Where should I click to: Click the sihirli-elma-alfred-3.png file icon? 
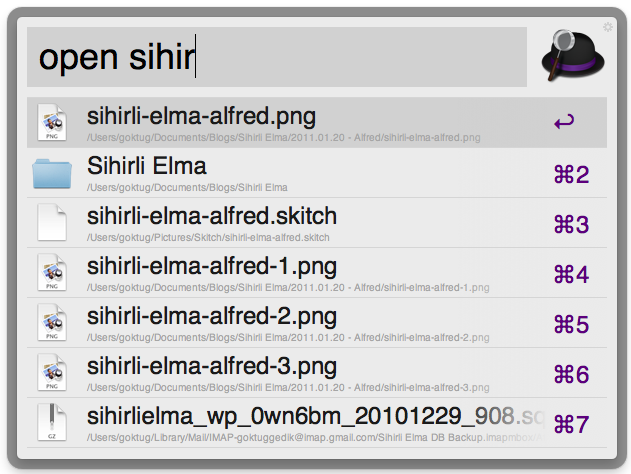click(52, 373)
